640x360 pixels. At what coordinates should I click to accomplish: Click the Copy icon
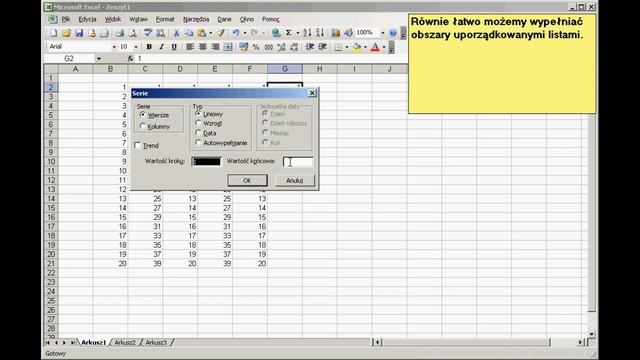pos(189,33)
